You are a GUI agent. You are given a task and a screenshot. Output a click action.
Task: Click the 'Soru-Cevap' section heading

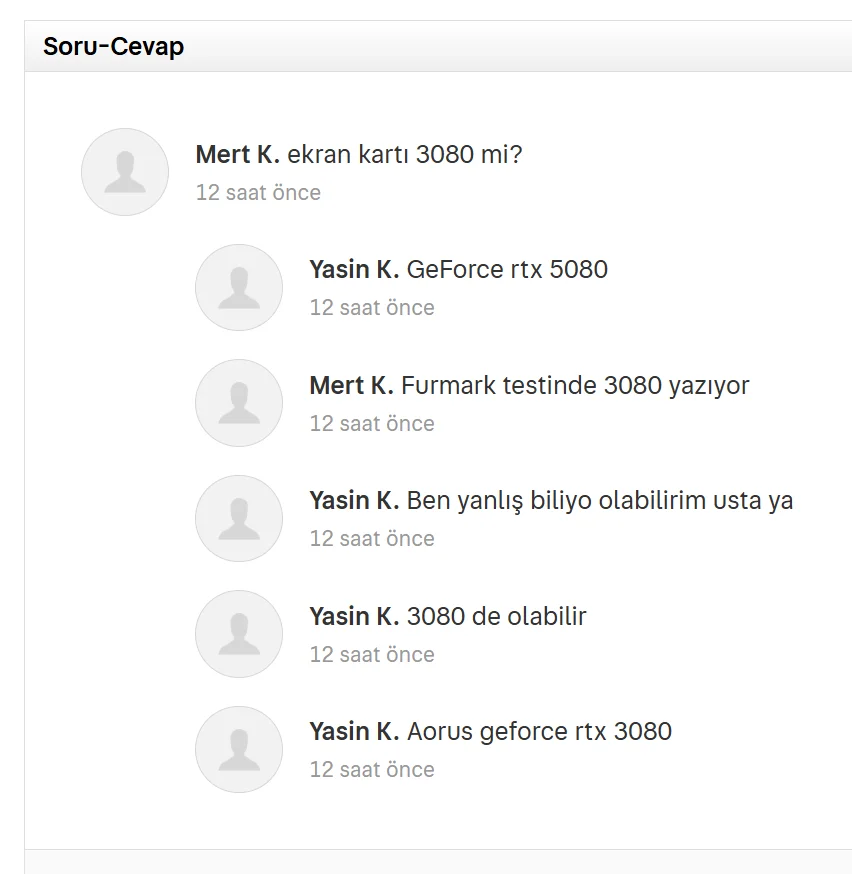(114, 46)
